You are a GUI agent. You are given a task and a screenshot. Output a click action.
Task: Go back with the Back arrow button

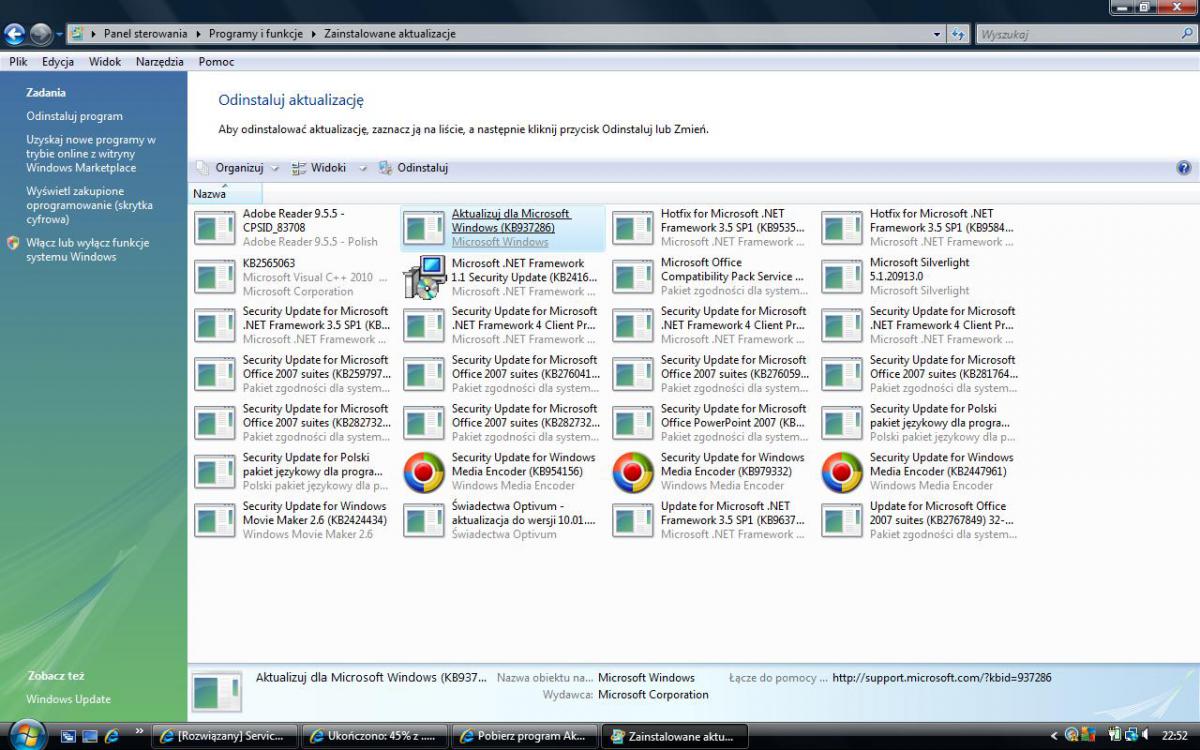click(x=15, y=34)
